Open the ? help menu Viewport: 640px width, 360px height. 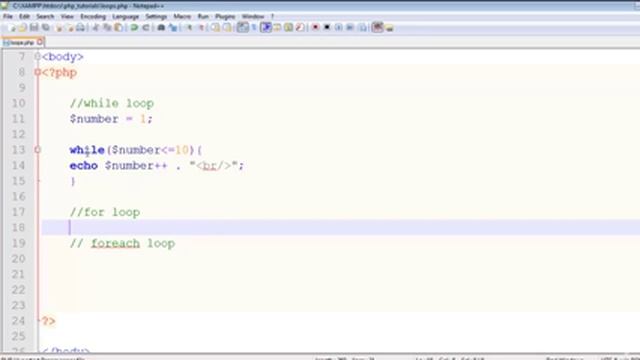click(x=272, y=17)
